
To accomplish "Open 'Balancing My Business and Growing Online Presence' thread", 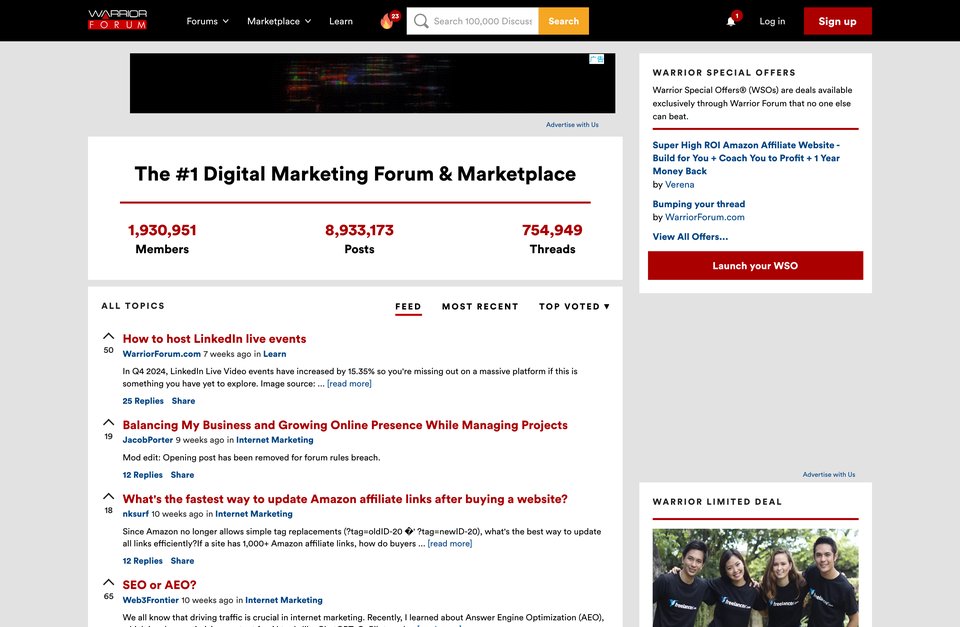I will pyautogui.click(x=345, y=425).
